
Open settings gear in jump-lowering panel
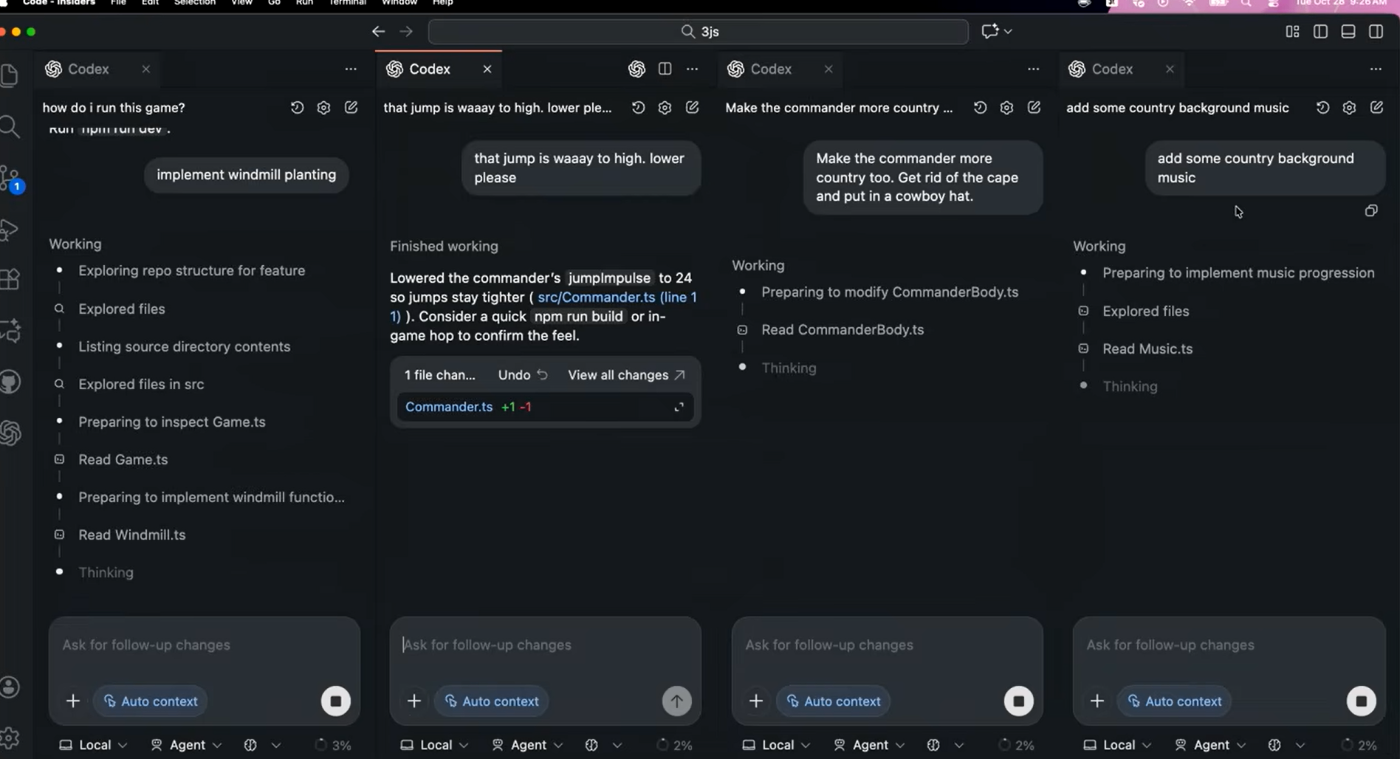click(665, 108)
